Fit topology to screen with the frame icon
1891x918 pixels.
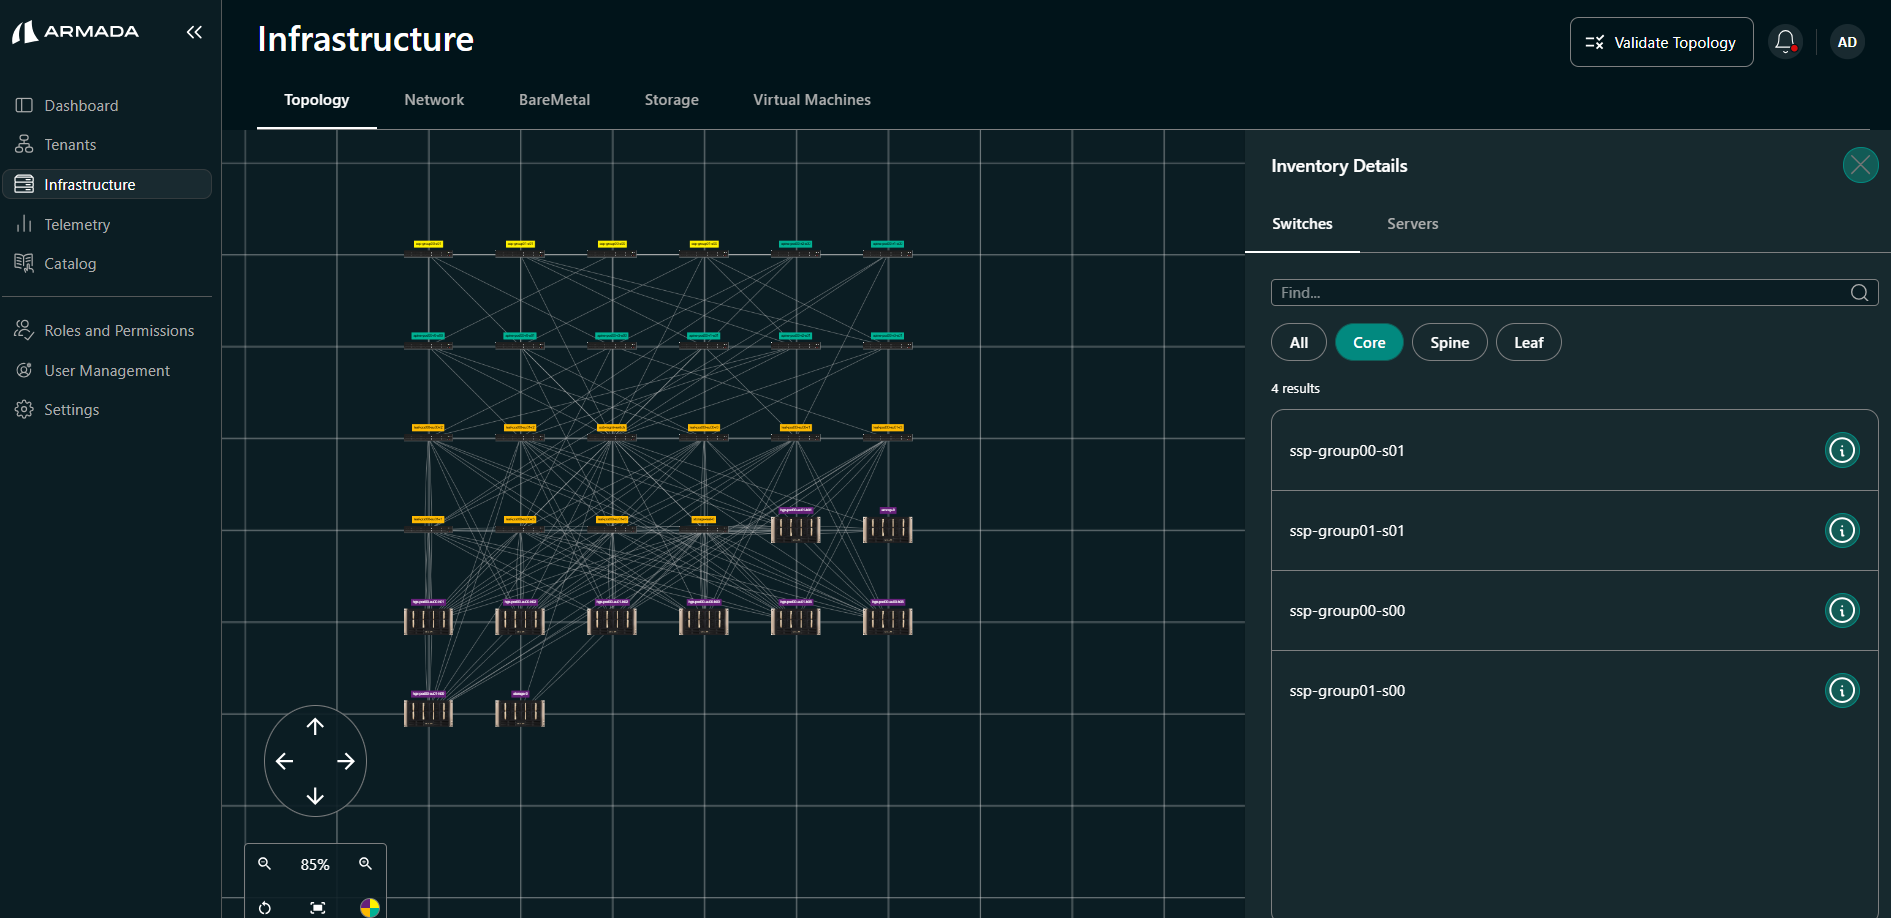click(317, 907)
